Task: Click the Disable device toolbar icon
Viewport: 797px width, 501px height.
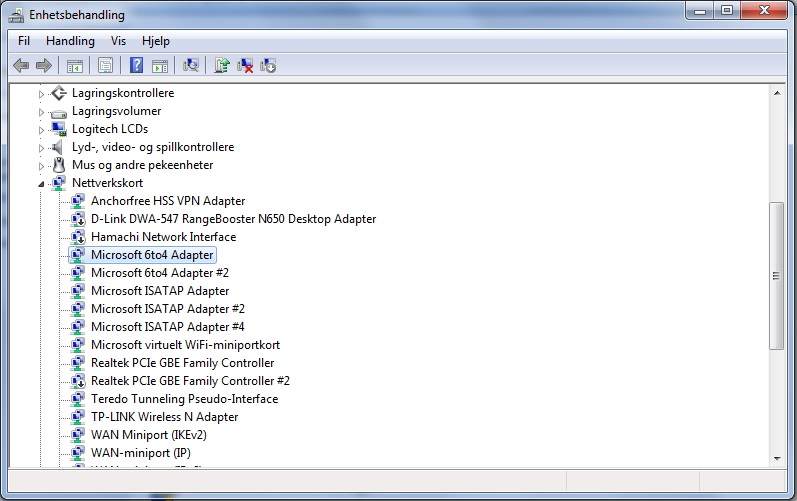Action: (x=268, y=66)
